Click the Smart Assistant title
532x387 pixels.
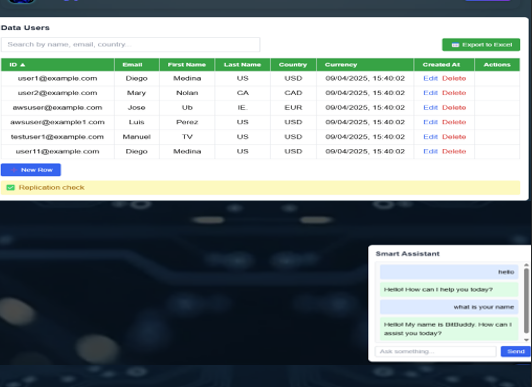coord(407,254)
